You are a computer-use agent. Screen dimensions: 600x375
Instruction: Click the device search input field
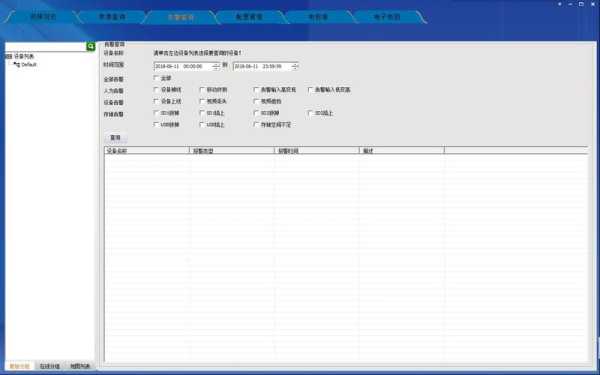[x=46, y=47]
